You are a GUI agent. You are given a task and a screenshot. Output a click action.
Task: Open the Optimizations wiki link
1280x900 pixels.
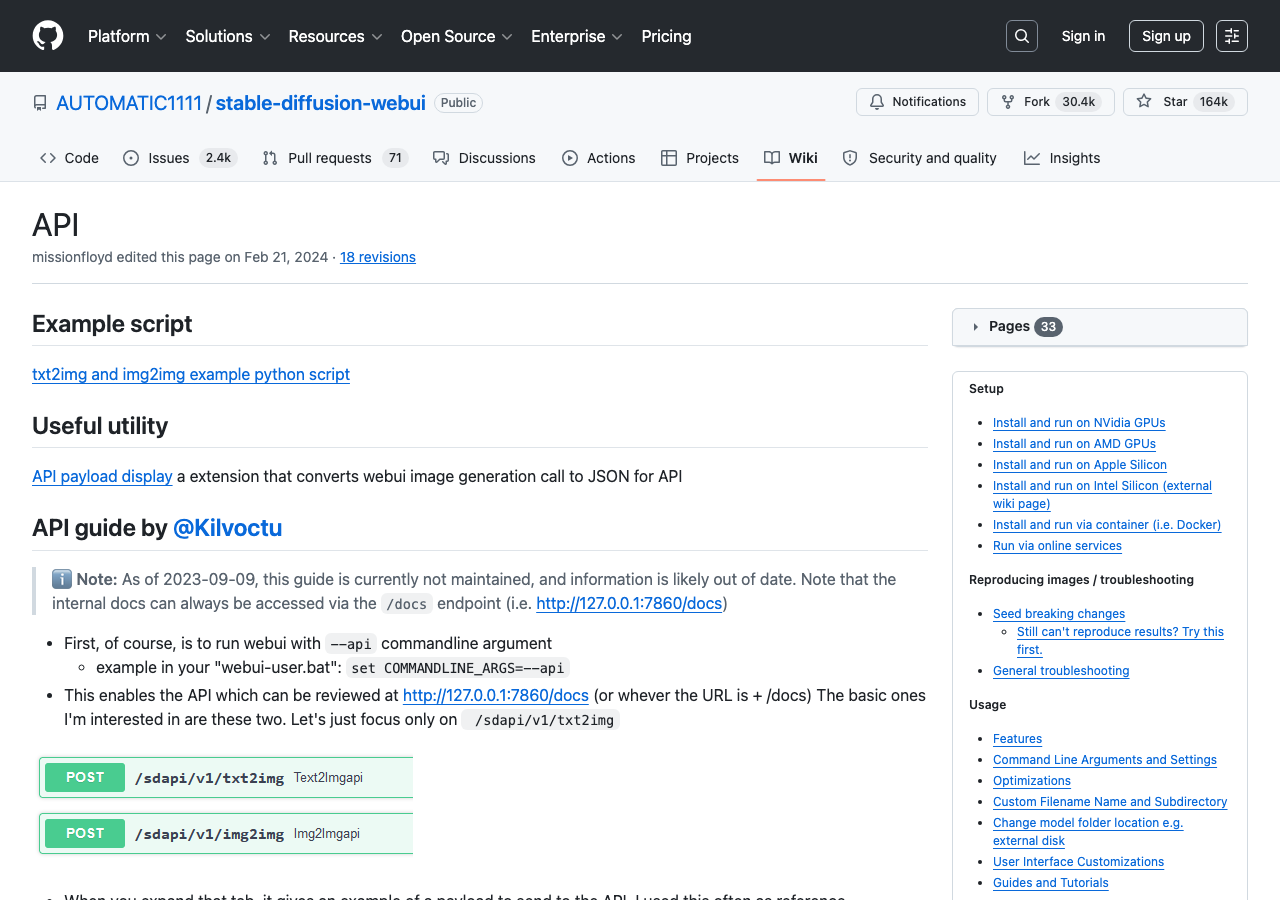tap(1032, 781)
